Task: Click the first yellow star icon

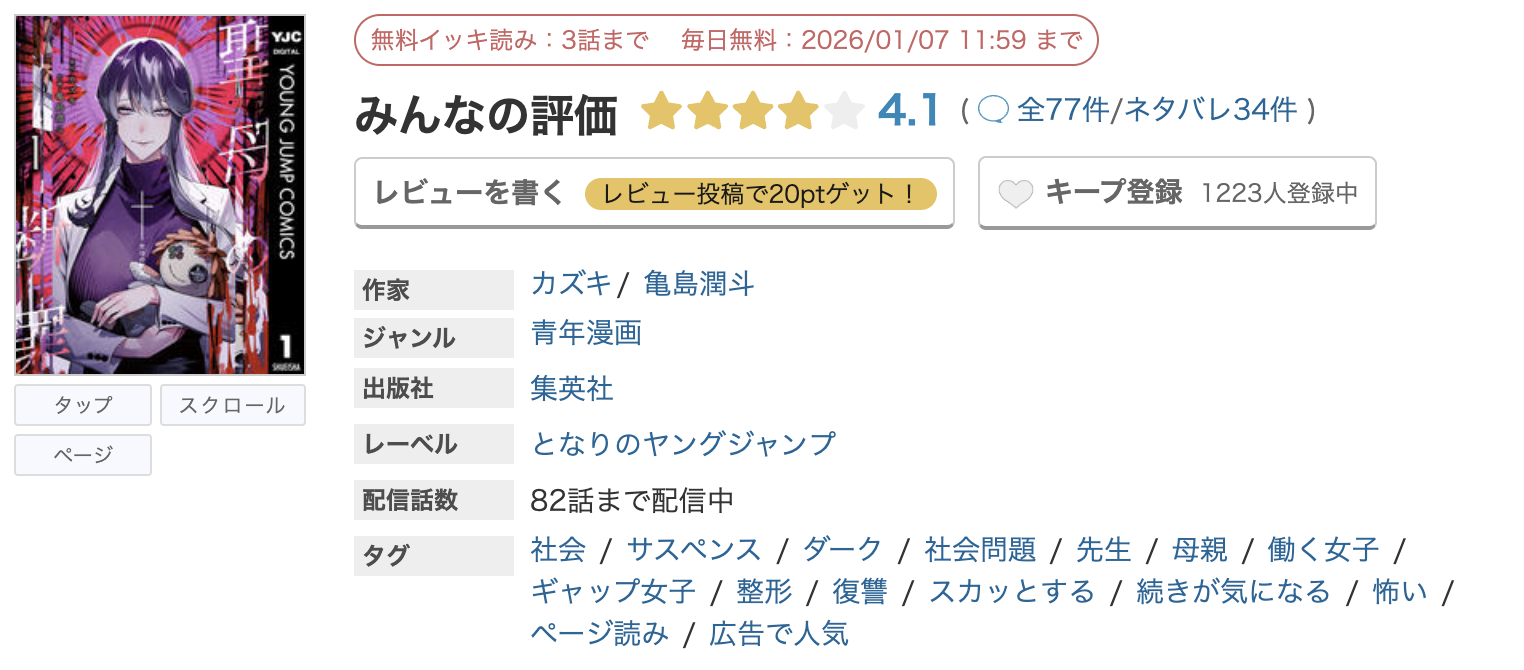Action: point(661,110)
